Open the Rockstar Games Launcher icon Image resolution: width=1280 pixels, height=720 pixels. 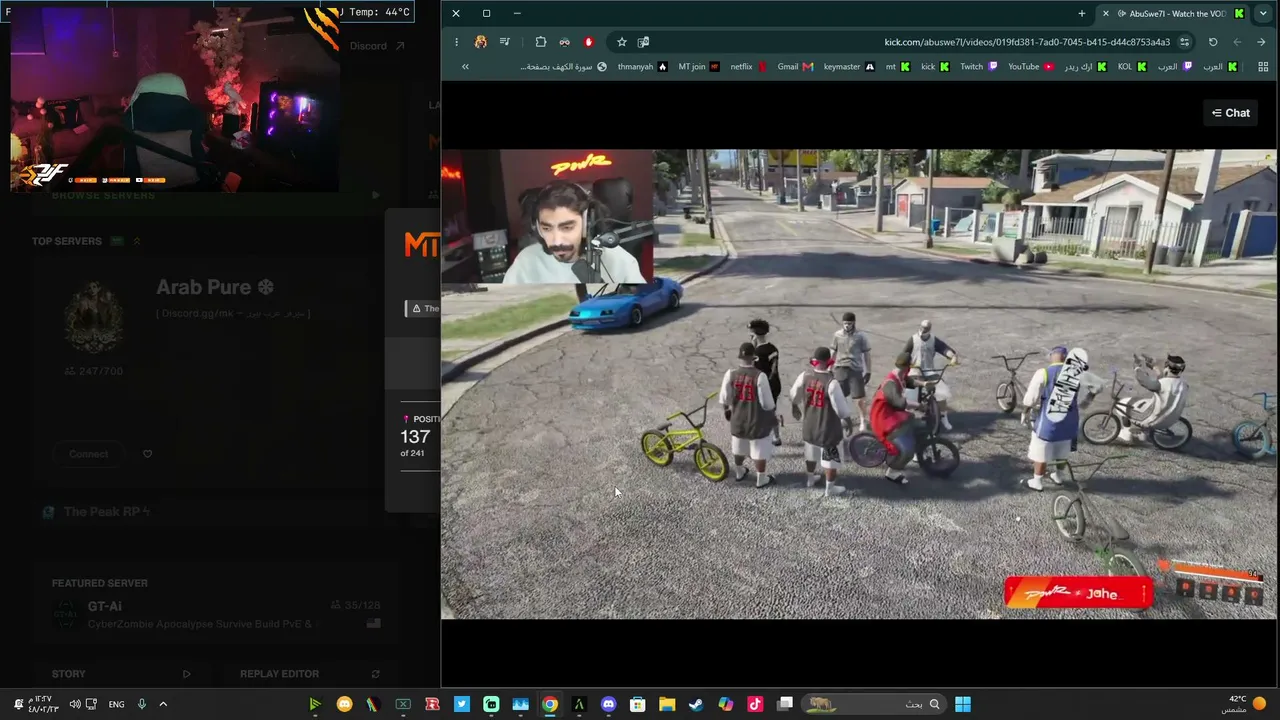tap(432, 704)
